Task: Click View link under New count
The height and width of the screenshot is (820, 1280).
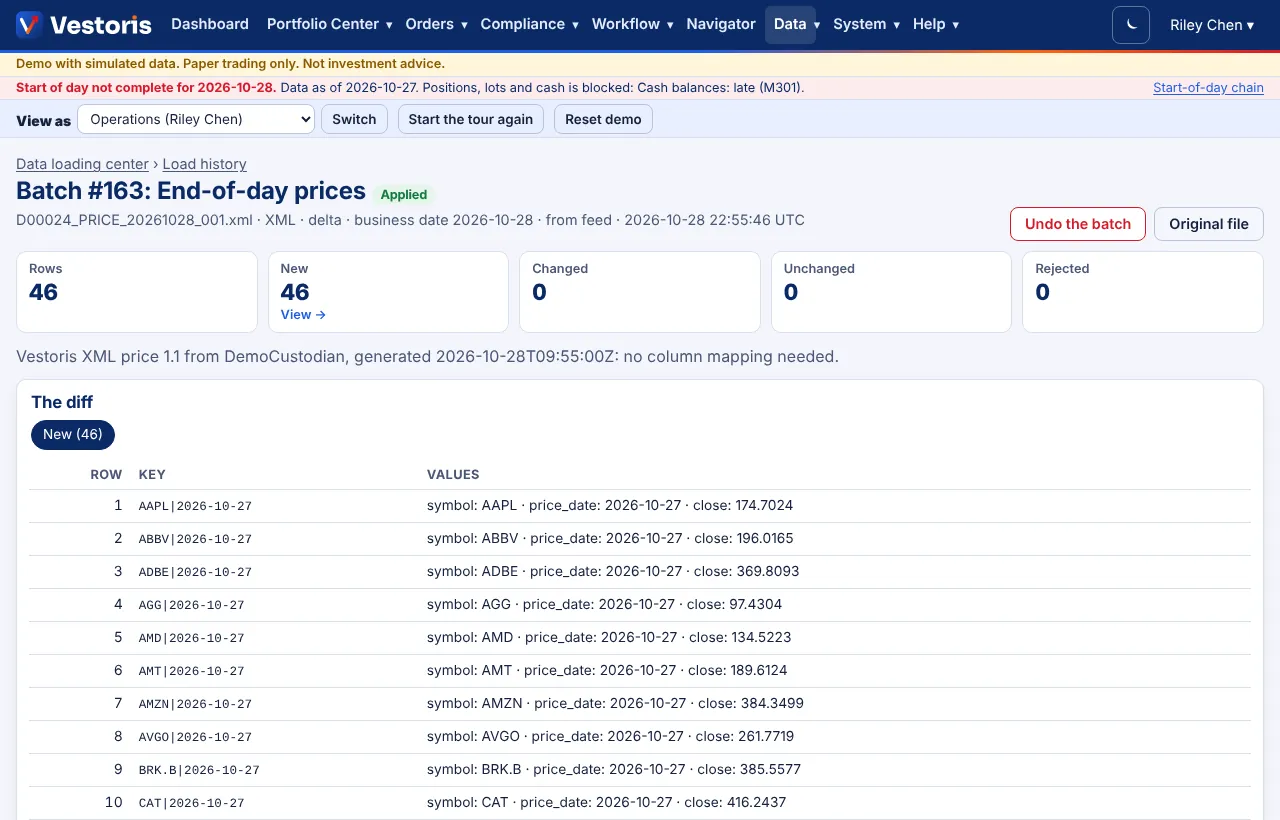Action: pos(303,314)
